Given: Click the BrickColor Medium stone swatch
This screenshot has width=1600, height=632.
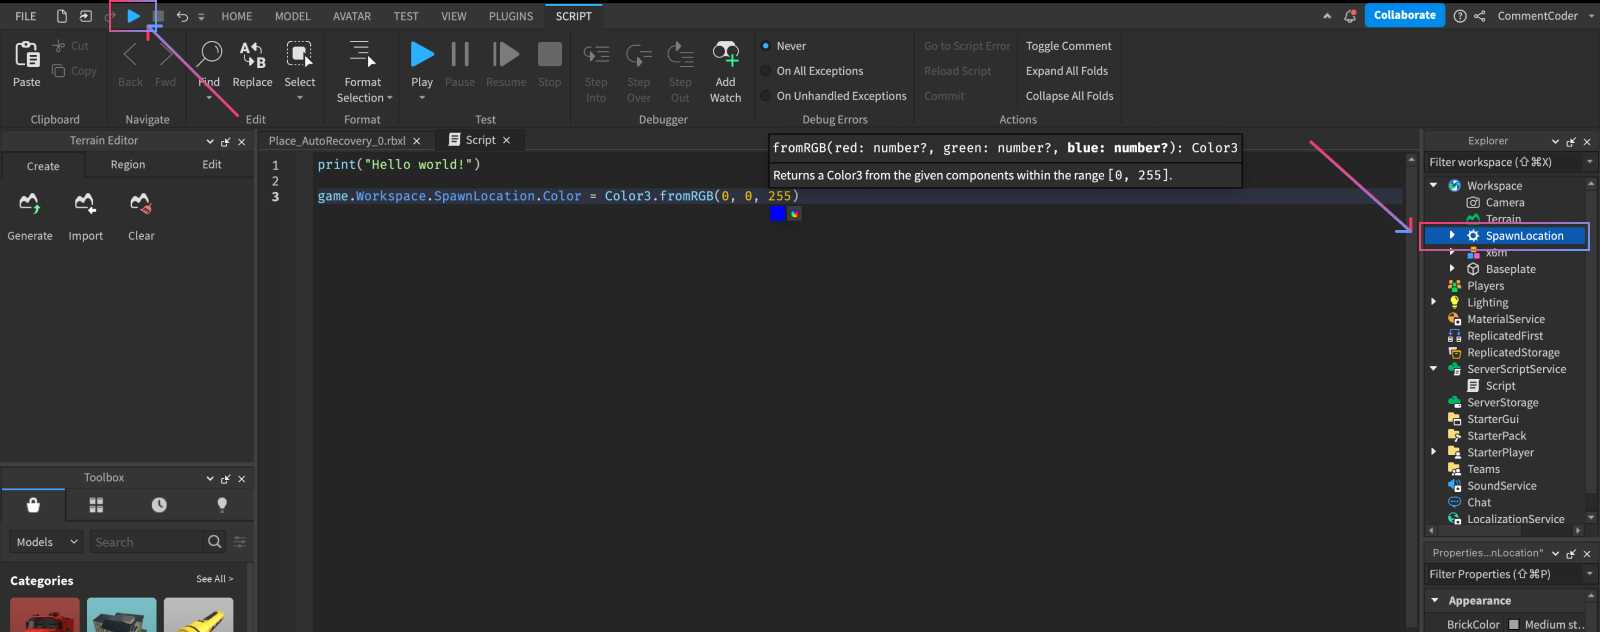Looking at the screenshot, I should (1513, 624).
